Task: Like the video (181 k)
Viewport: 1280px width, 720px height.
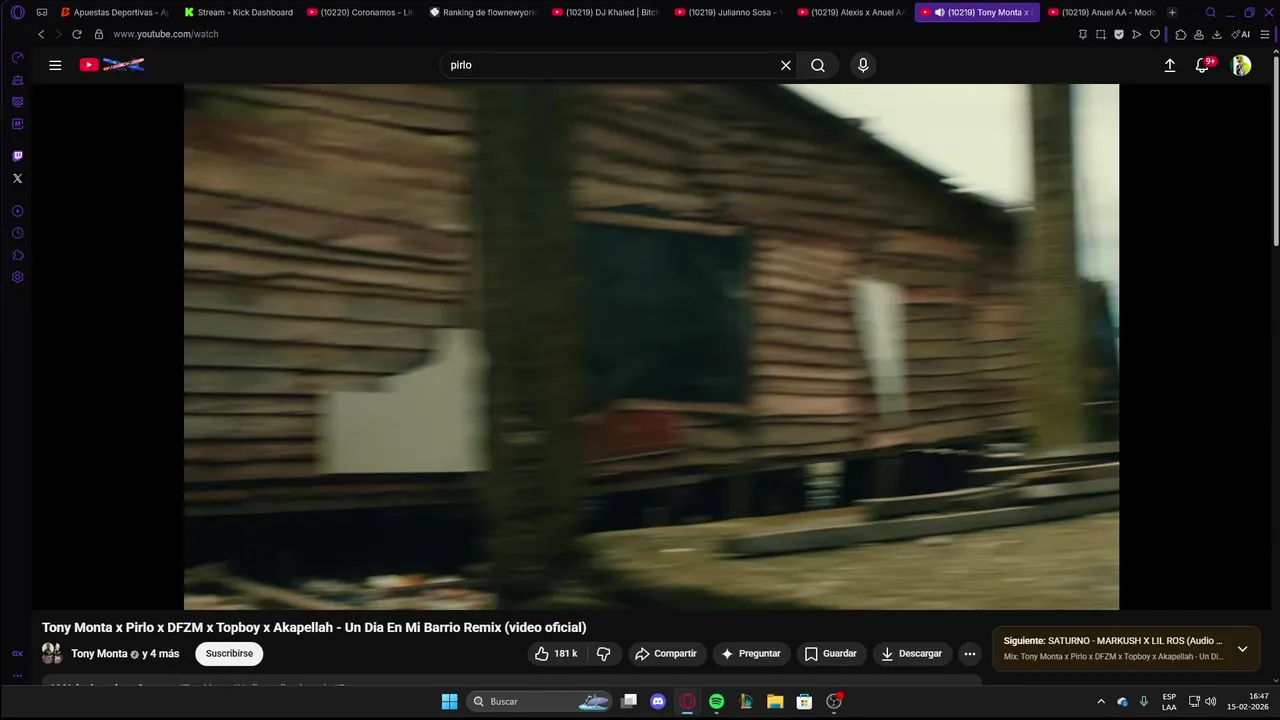Action: [556, 654]
